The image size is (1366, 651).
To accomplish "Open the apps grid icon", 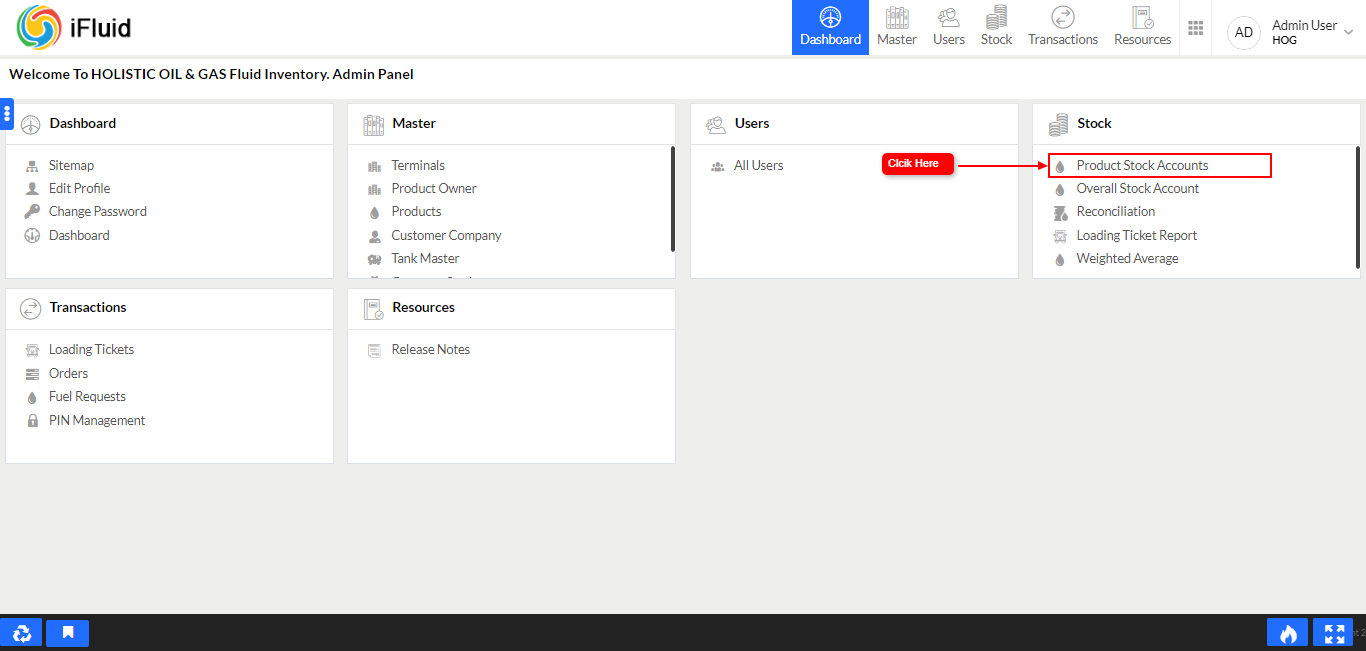I will 1195,28.
